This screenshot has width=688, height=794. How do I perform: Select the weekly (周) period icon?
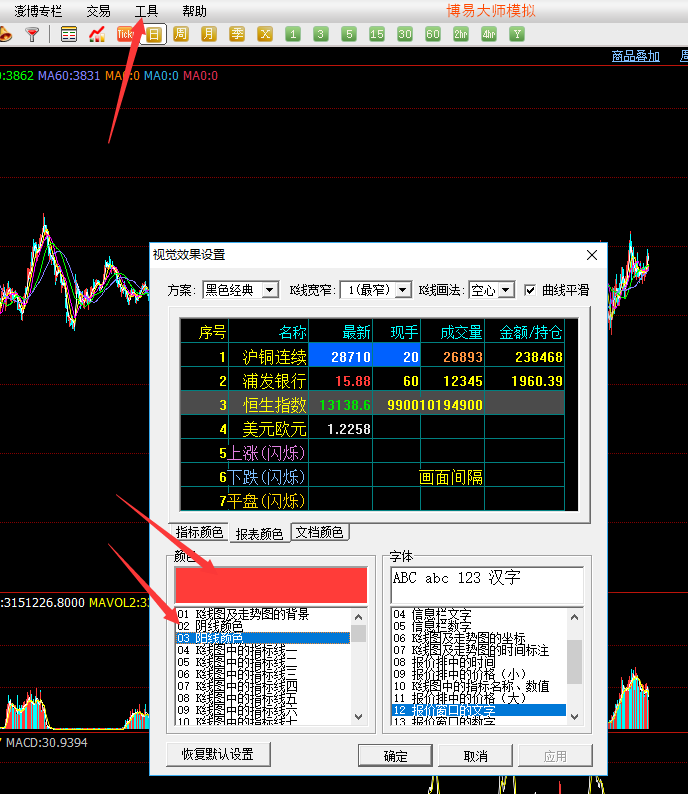click(x=181, y=34)
